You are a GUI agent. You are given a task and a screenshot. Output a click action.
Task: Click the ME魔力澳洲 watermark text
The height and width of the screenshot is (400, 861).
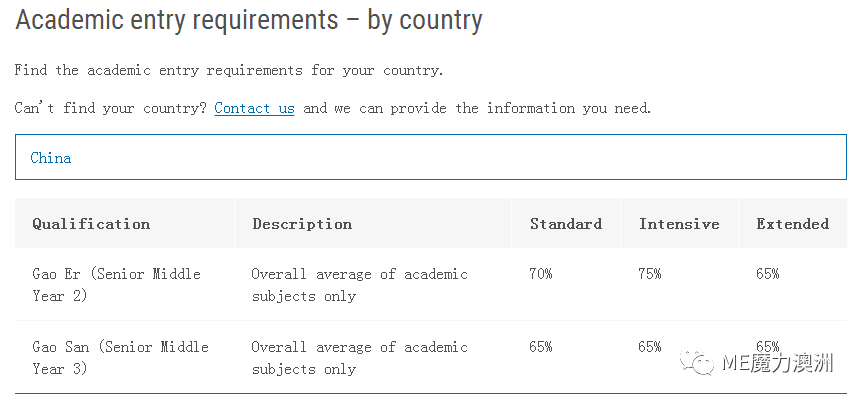[x=777, y=363]
